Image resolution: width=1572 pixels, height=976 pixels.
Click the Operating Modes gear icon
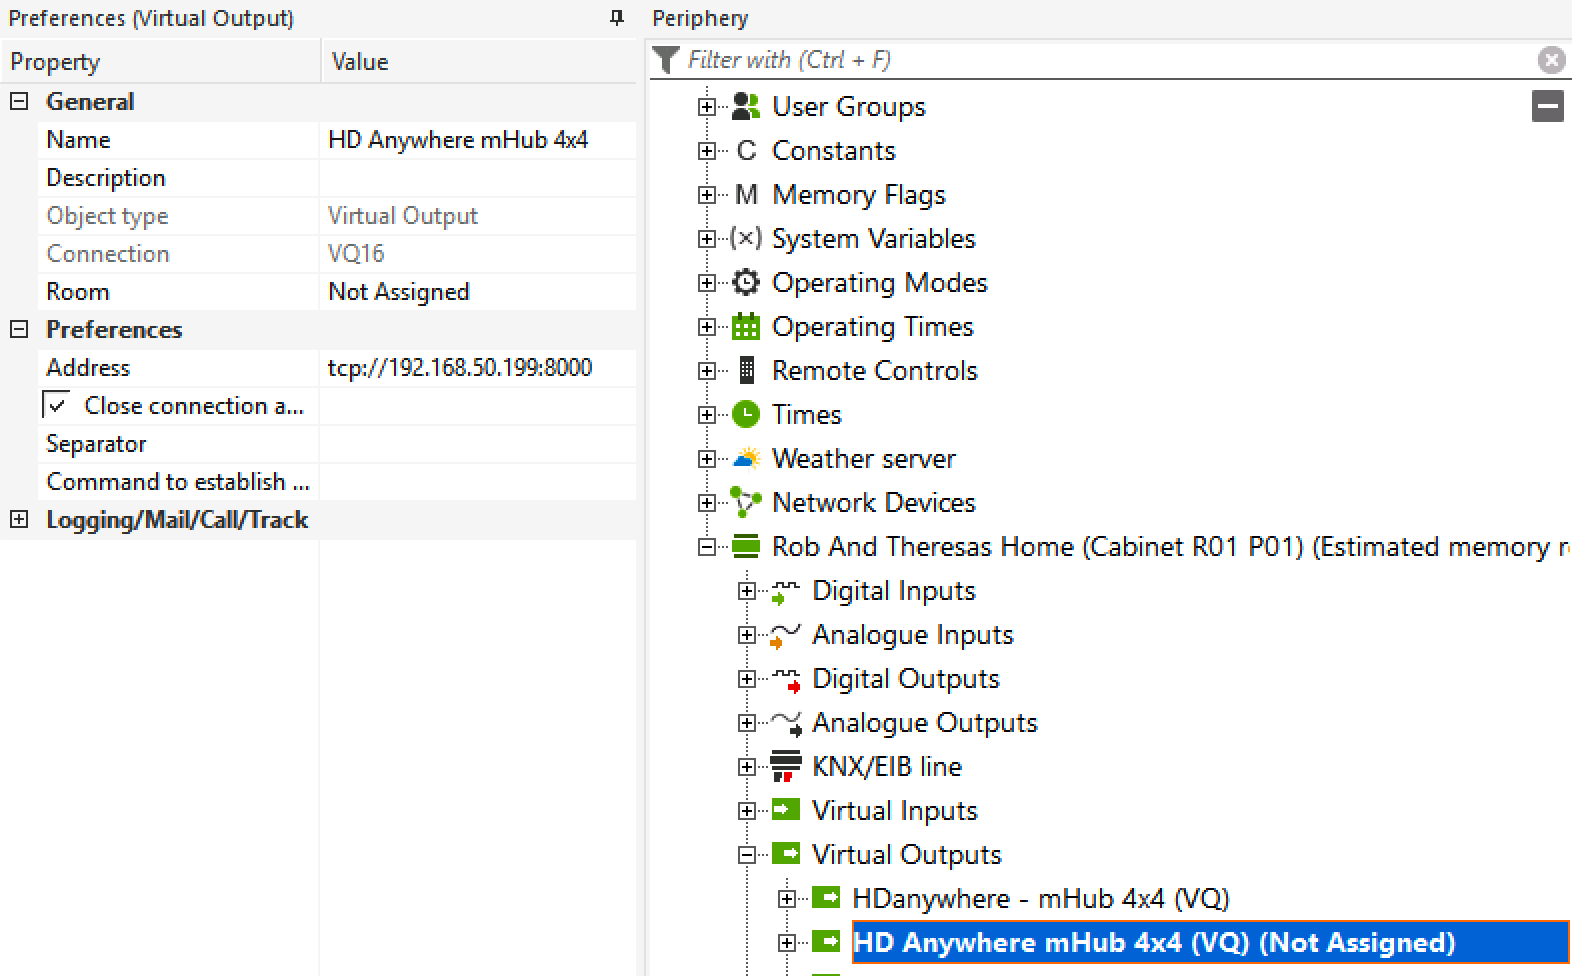(746, 282)
